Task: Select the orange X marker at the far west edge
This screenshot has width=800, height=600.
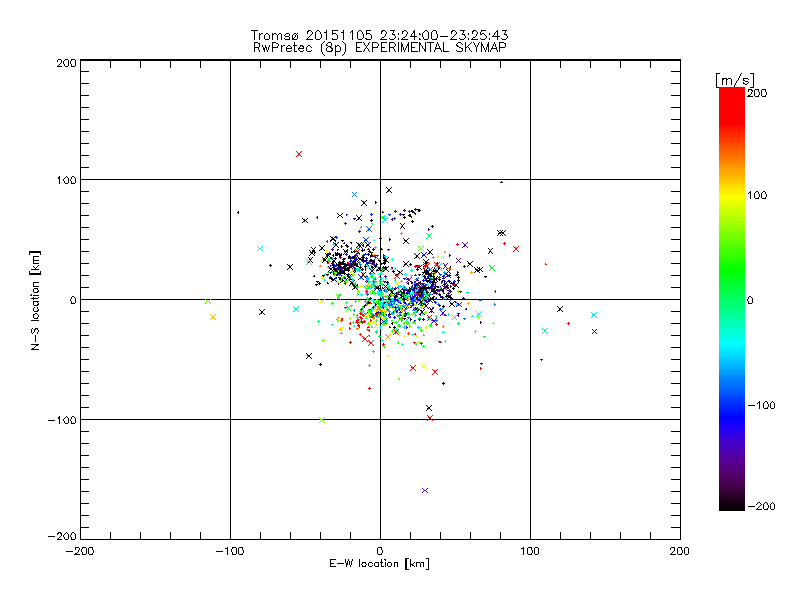Action: (x=213, y=317)
